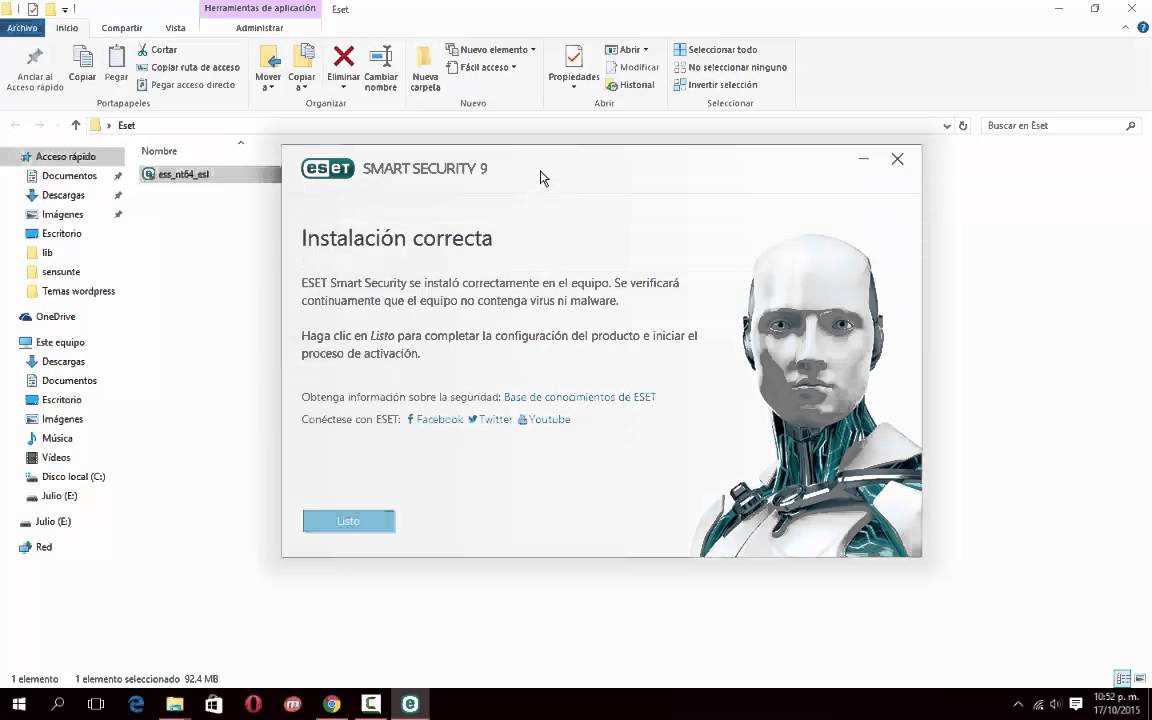Image resolution: width=1152 pixels, height=720 pixels.
Task: Open Música under Este equipo
Action: [x=57, y=438]
